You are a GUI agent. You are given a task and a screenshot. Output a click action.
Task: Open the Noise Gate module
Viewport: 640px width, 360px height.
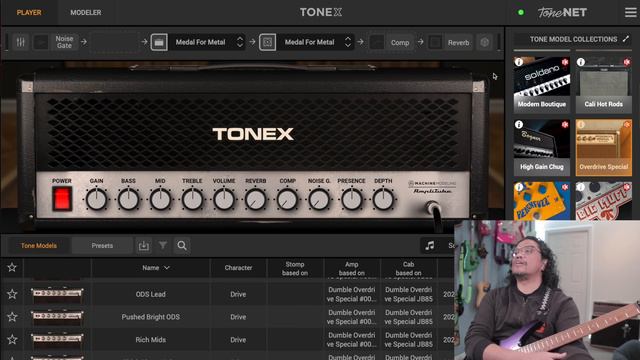[x=64, y=42]
